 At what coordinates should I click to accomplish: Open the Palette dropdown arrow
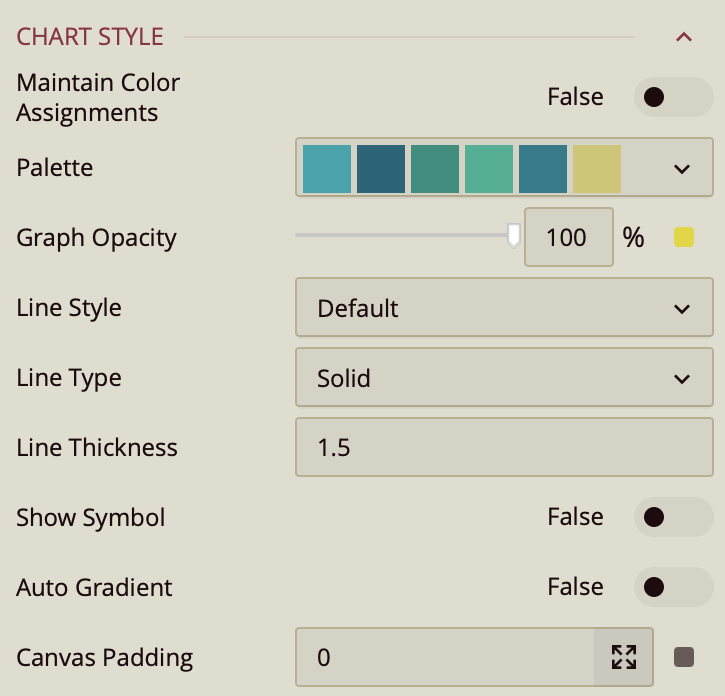pos(682,168)
